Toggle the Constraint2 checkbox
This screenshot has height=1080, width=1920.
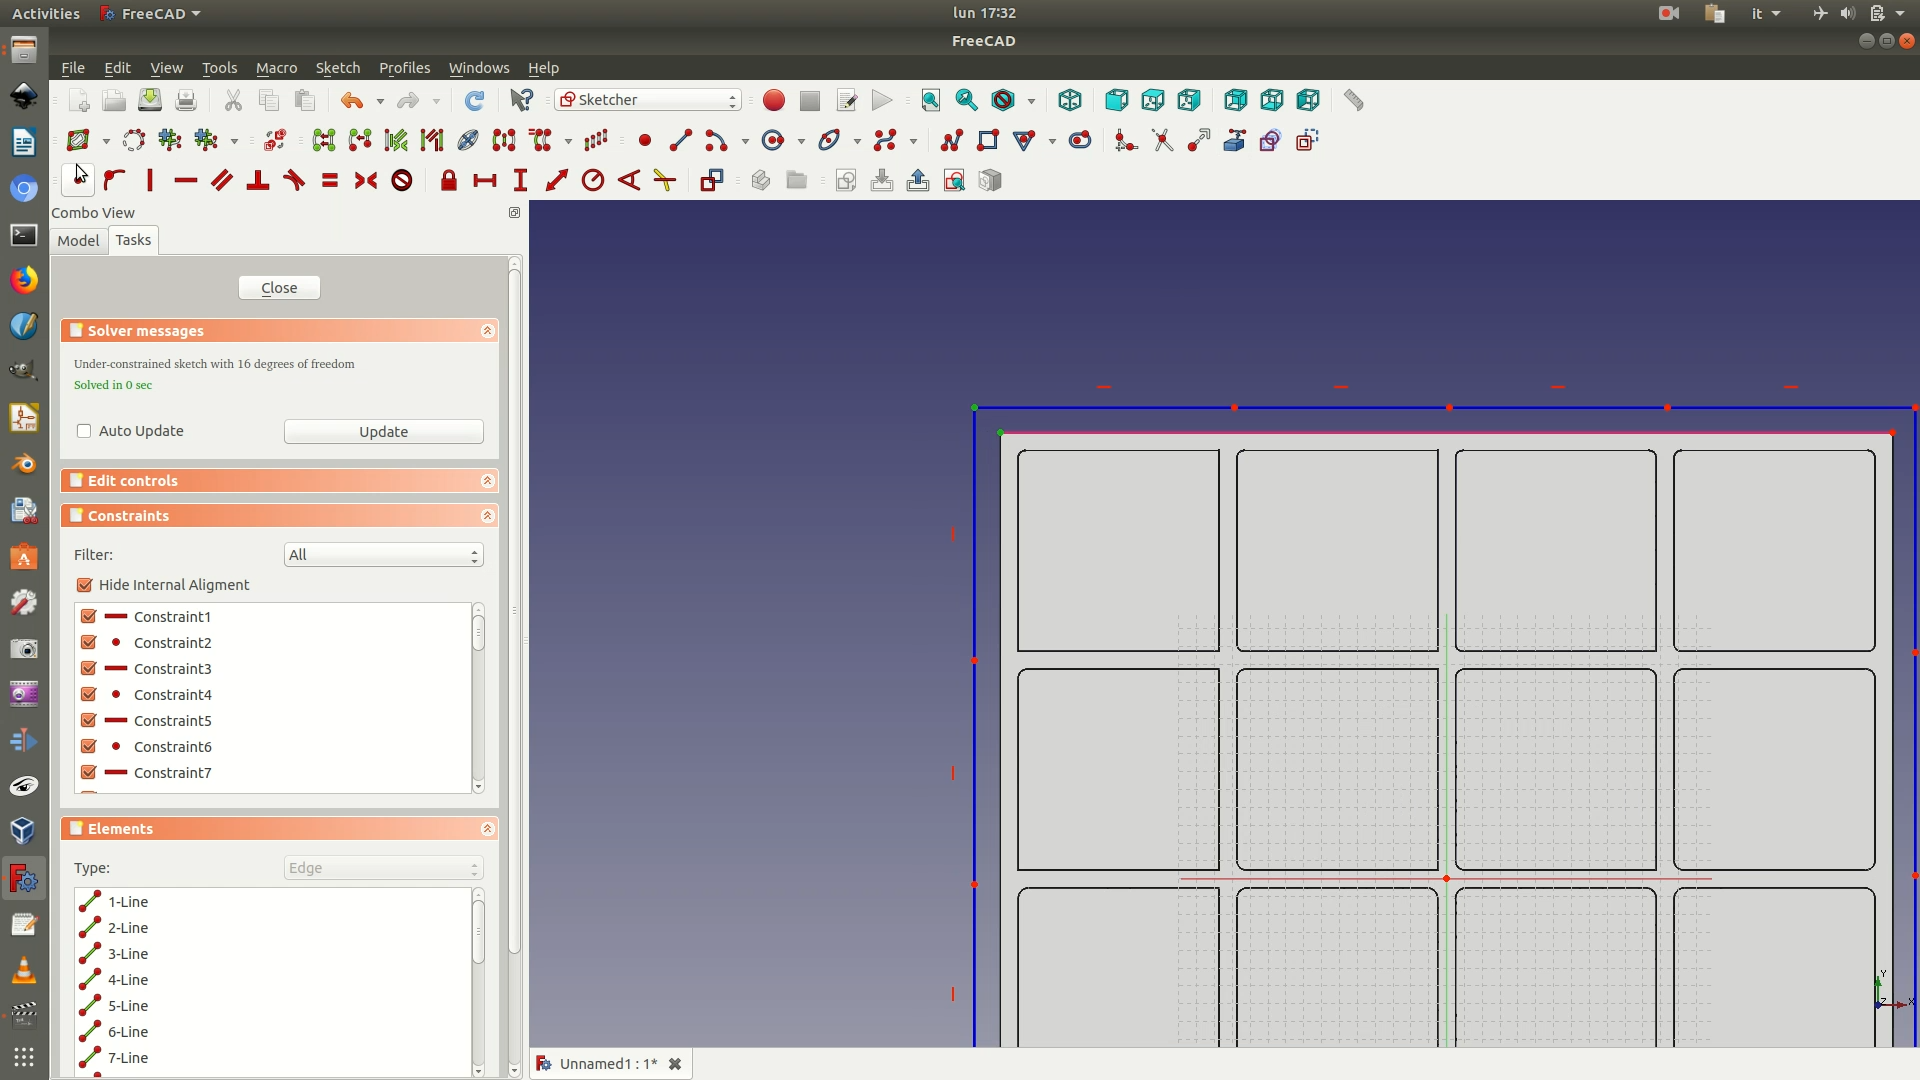(89, 643)
